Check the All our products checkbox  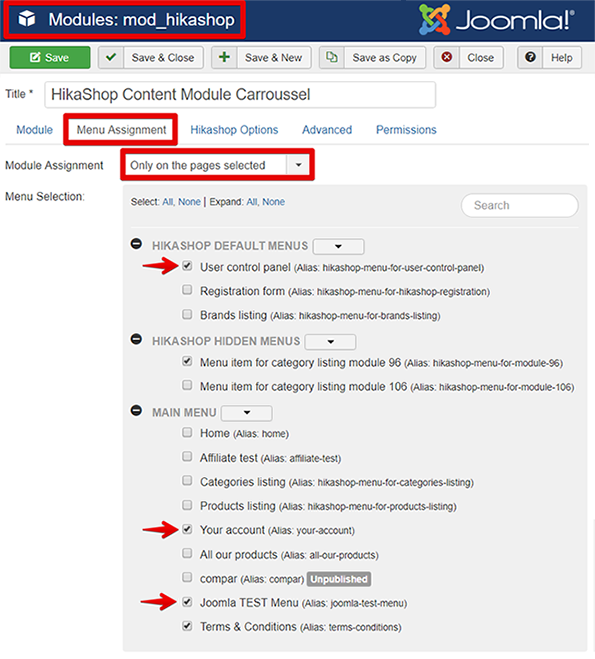point(187,554)
